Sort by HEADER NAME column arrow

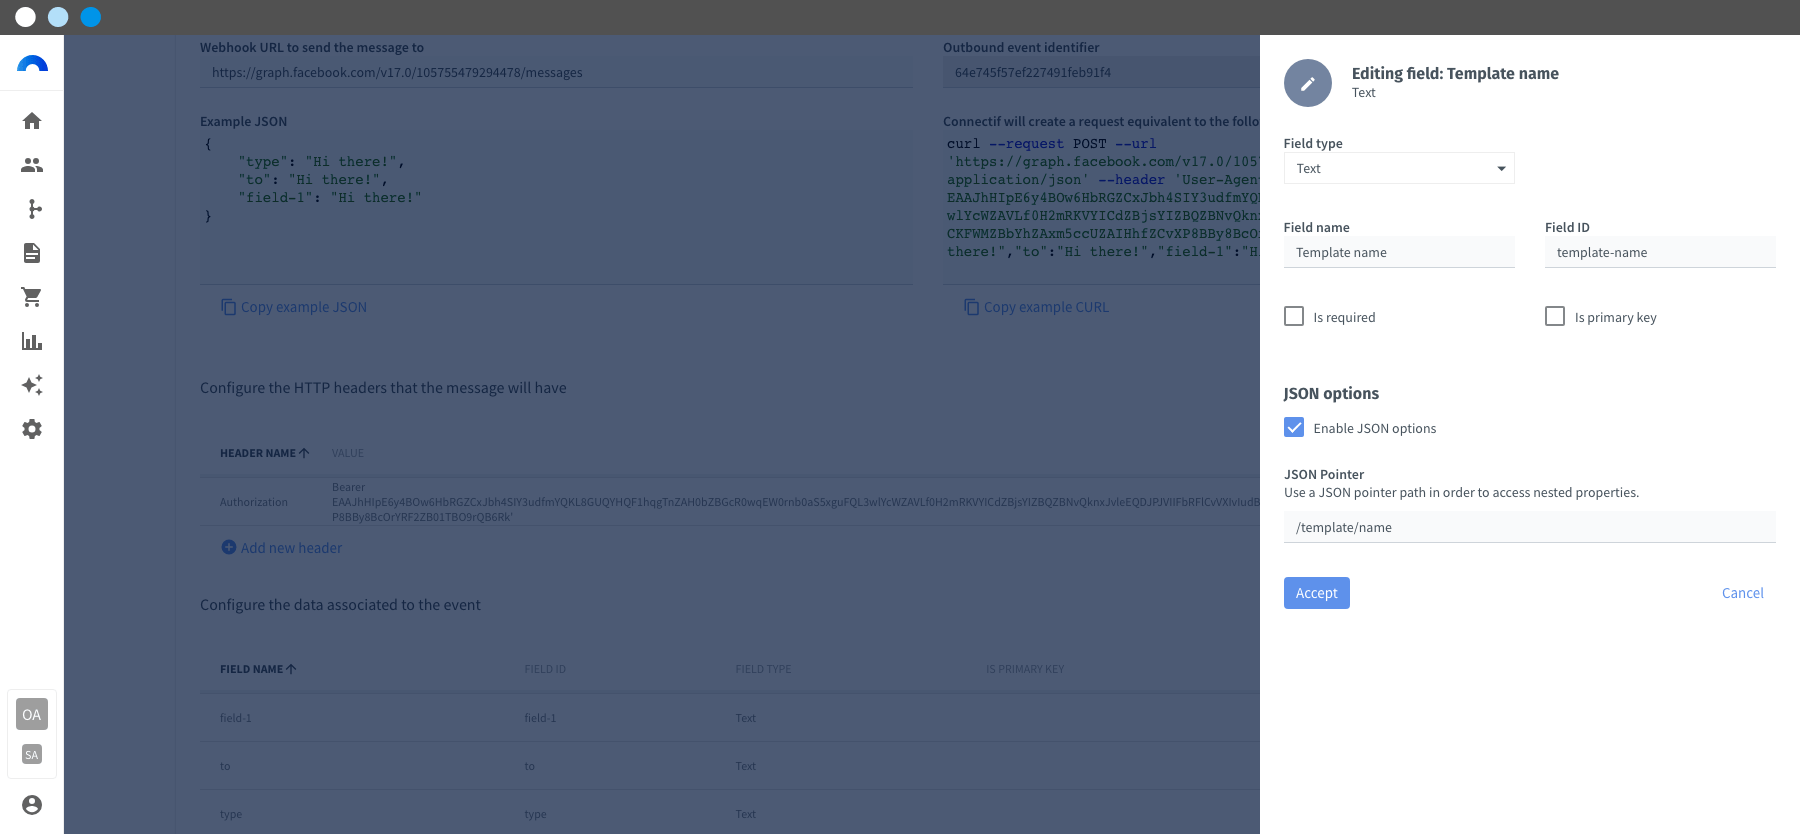pos(305,453)
